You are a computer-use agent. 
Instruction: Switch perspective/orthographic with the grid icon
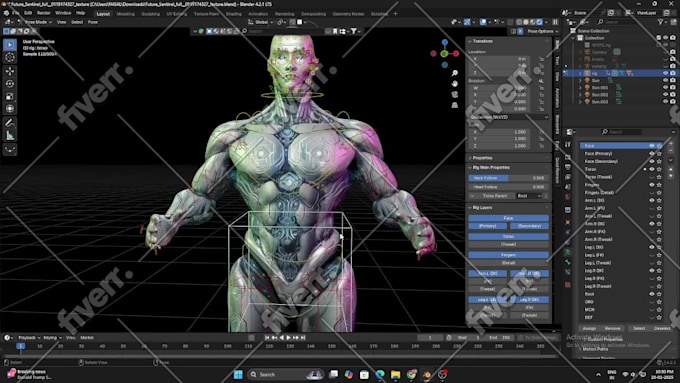(454, 105)
